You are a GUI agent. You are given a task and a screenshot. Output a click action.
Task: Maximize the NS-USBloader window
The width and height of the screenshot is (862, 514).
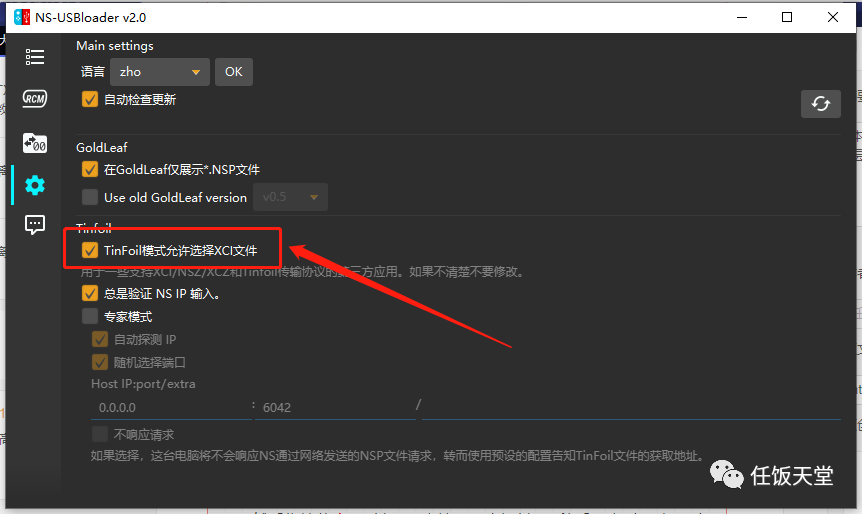787,17
